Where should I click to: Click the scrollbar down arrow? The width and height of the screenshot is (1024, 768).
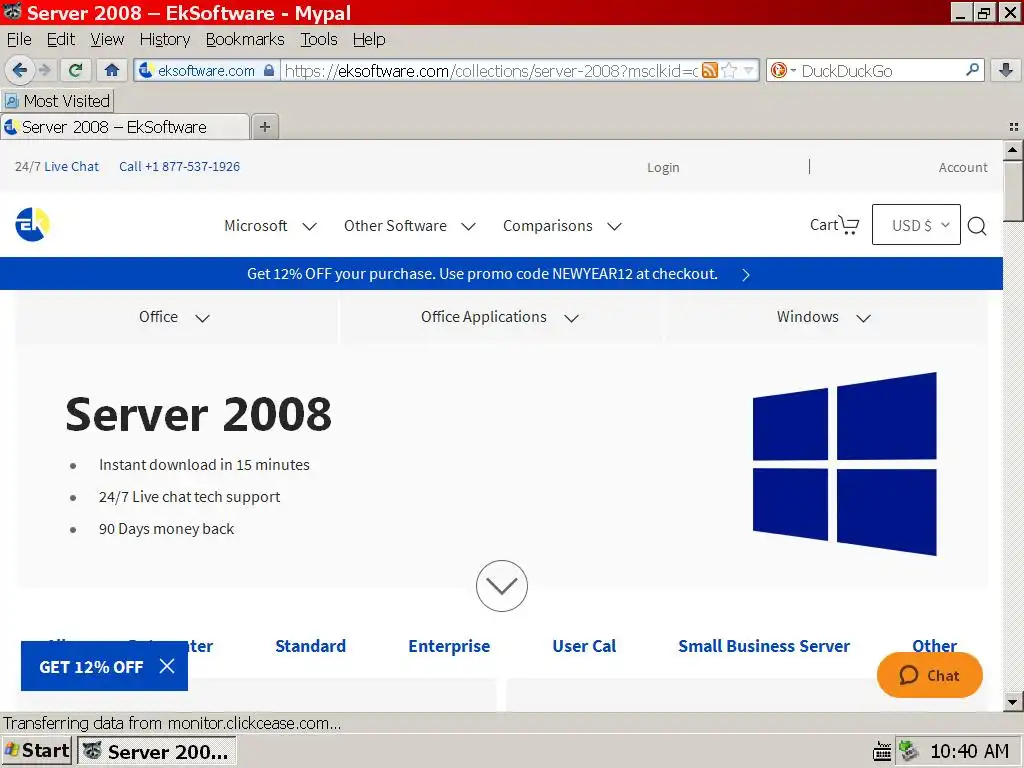(x=1013, y=702)
